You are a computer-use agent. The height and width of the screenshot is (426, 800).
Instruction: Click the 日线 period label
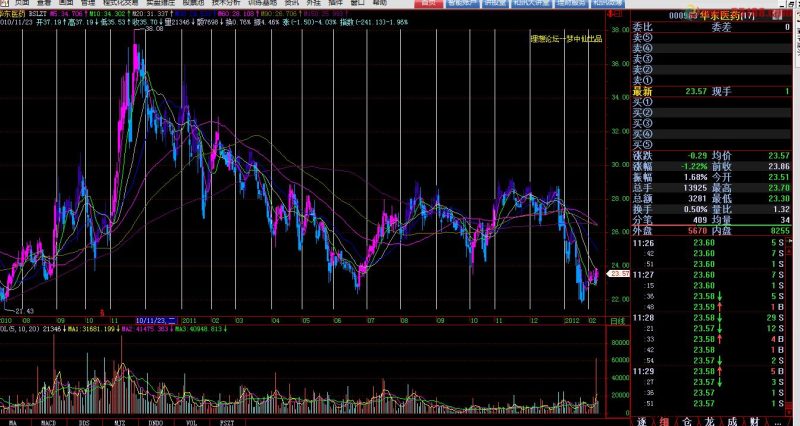(618, 321)
